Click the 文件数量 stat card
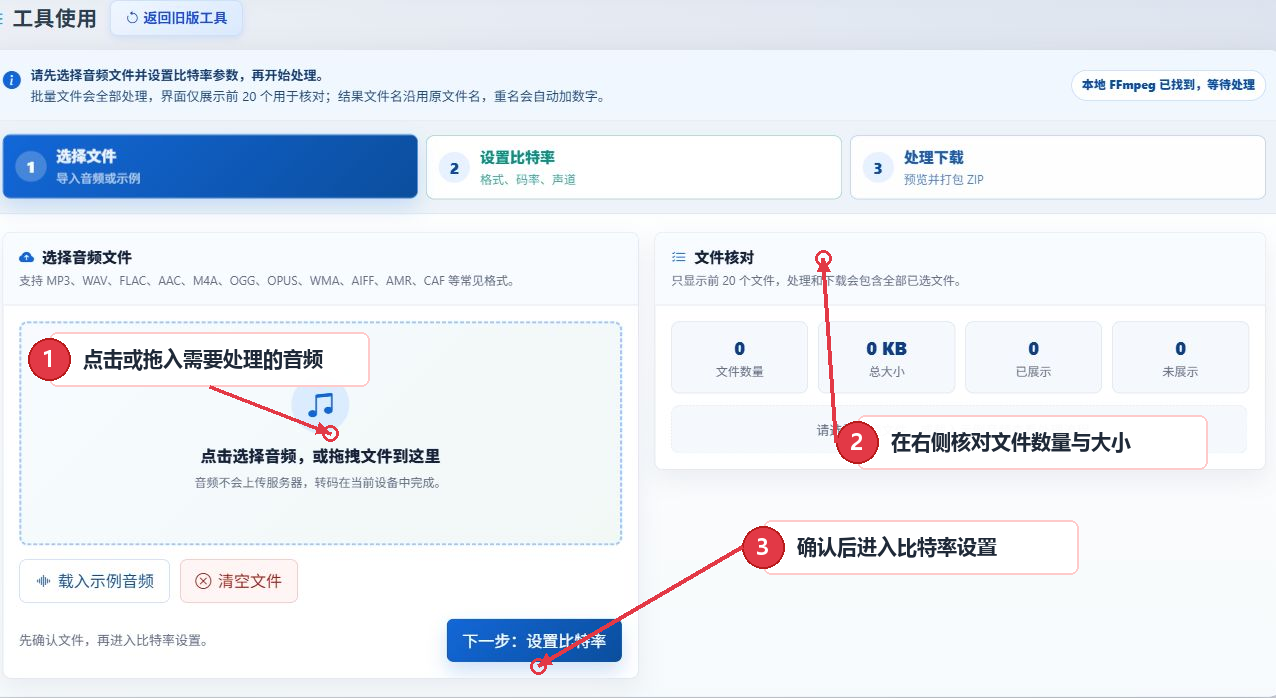 (740, 357)
